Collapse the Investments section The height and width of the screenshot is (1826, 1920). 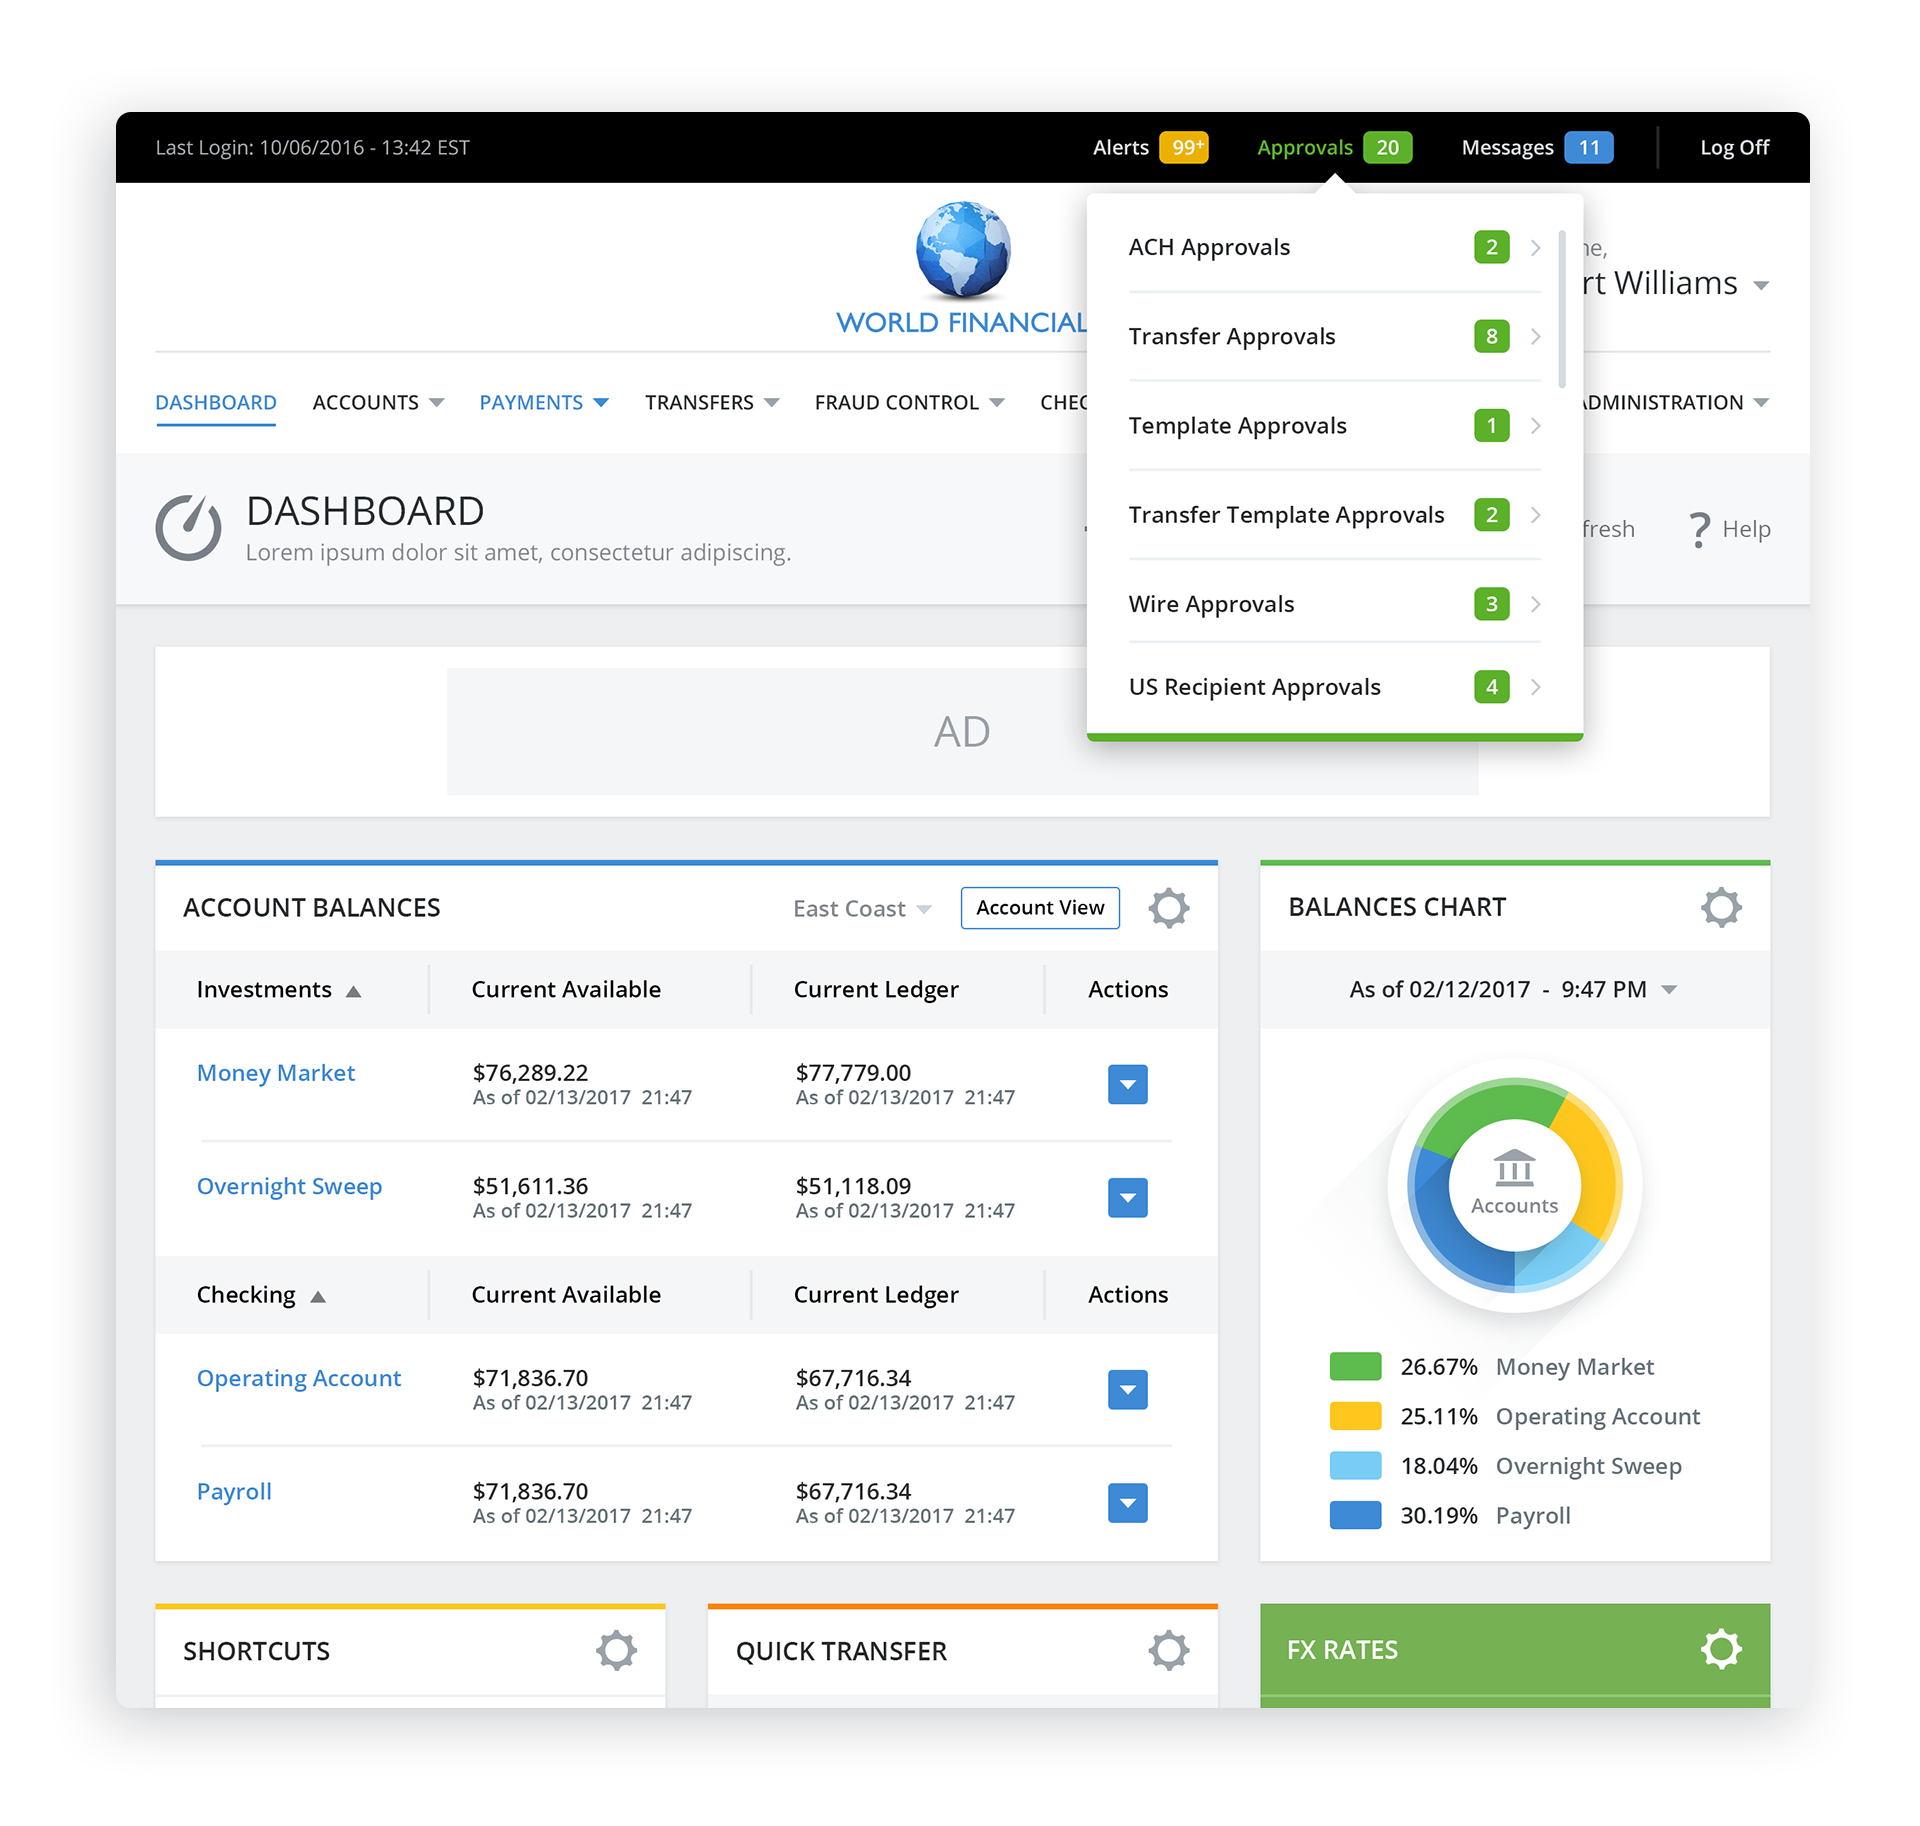353,991
